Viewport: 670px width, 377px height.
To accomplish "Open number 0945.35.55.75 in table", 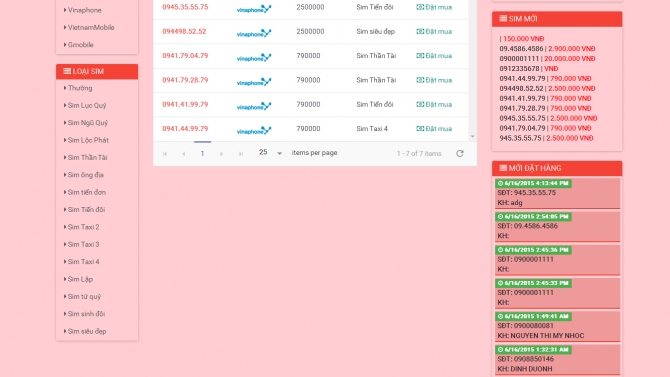I will 185,7.
